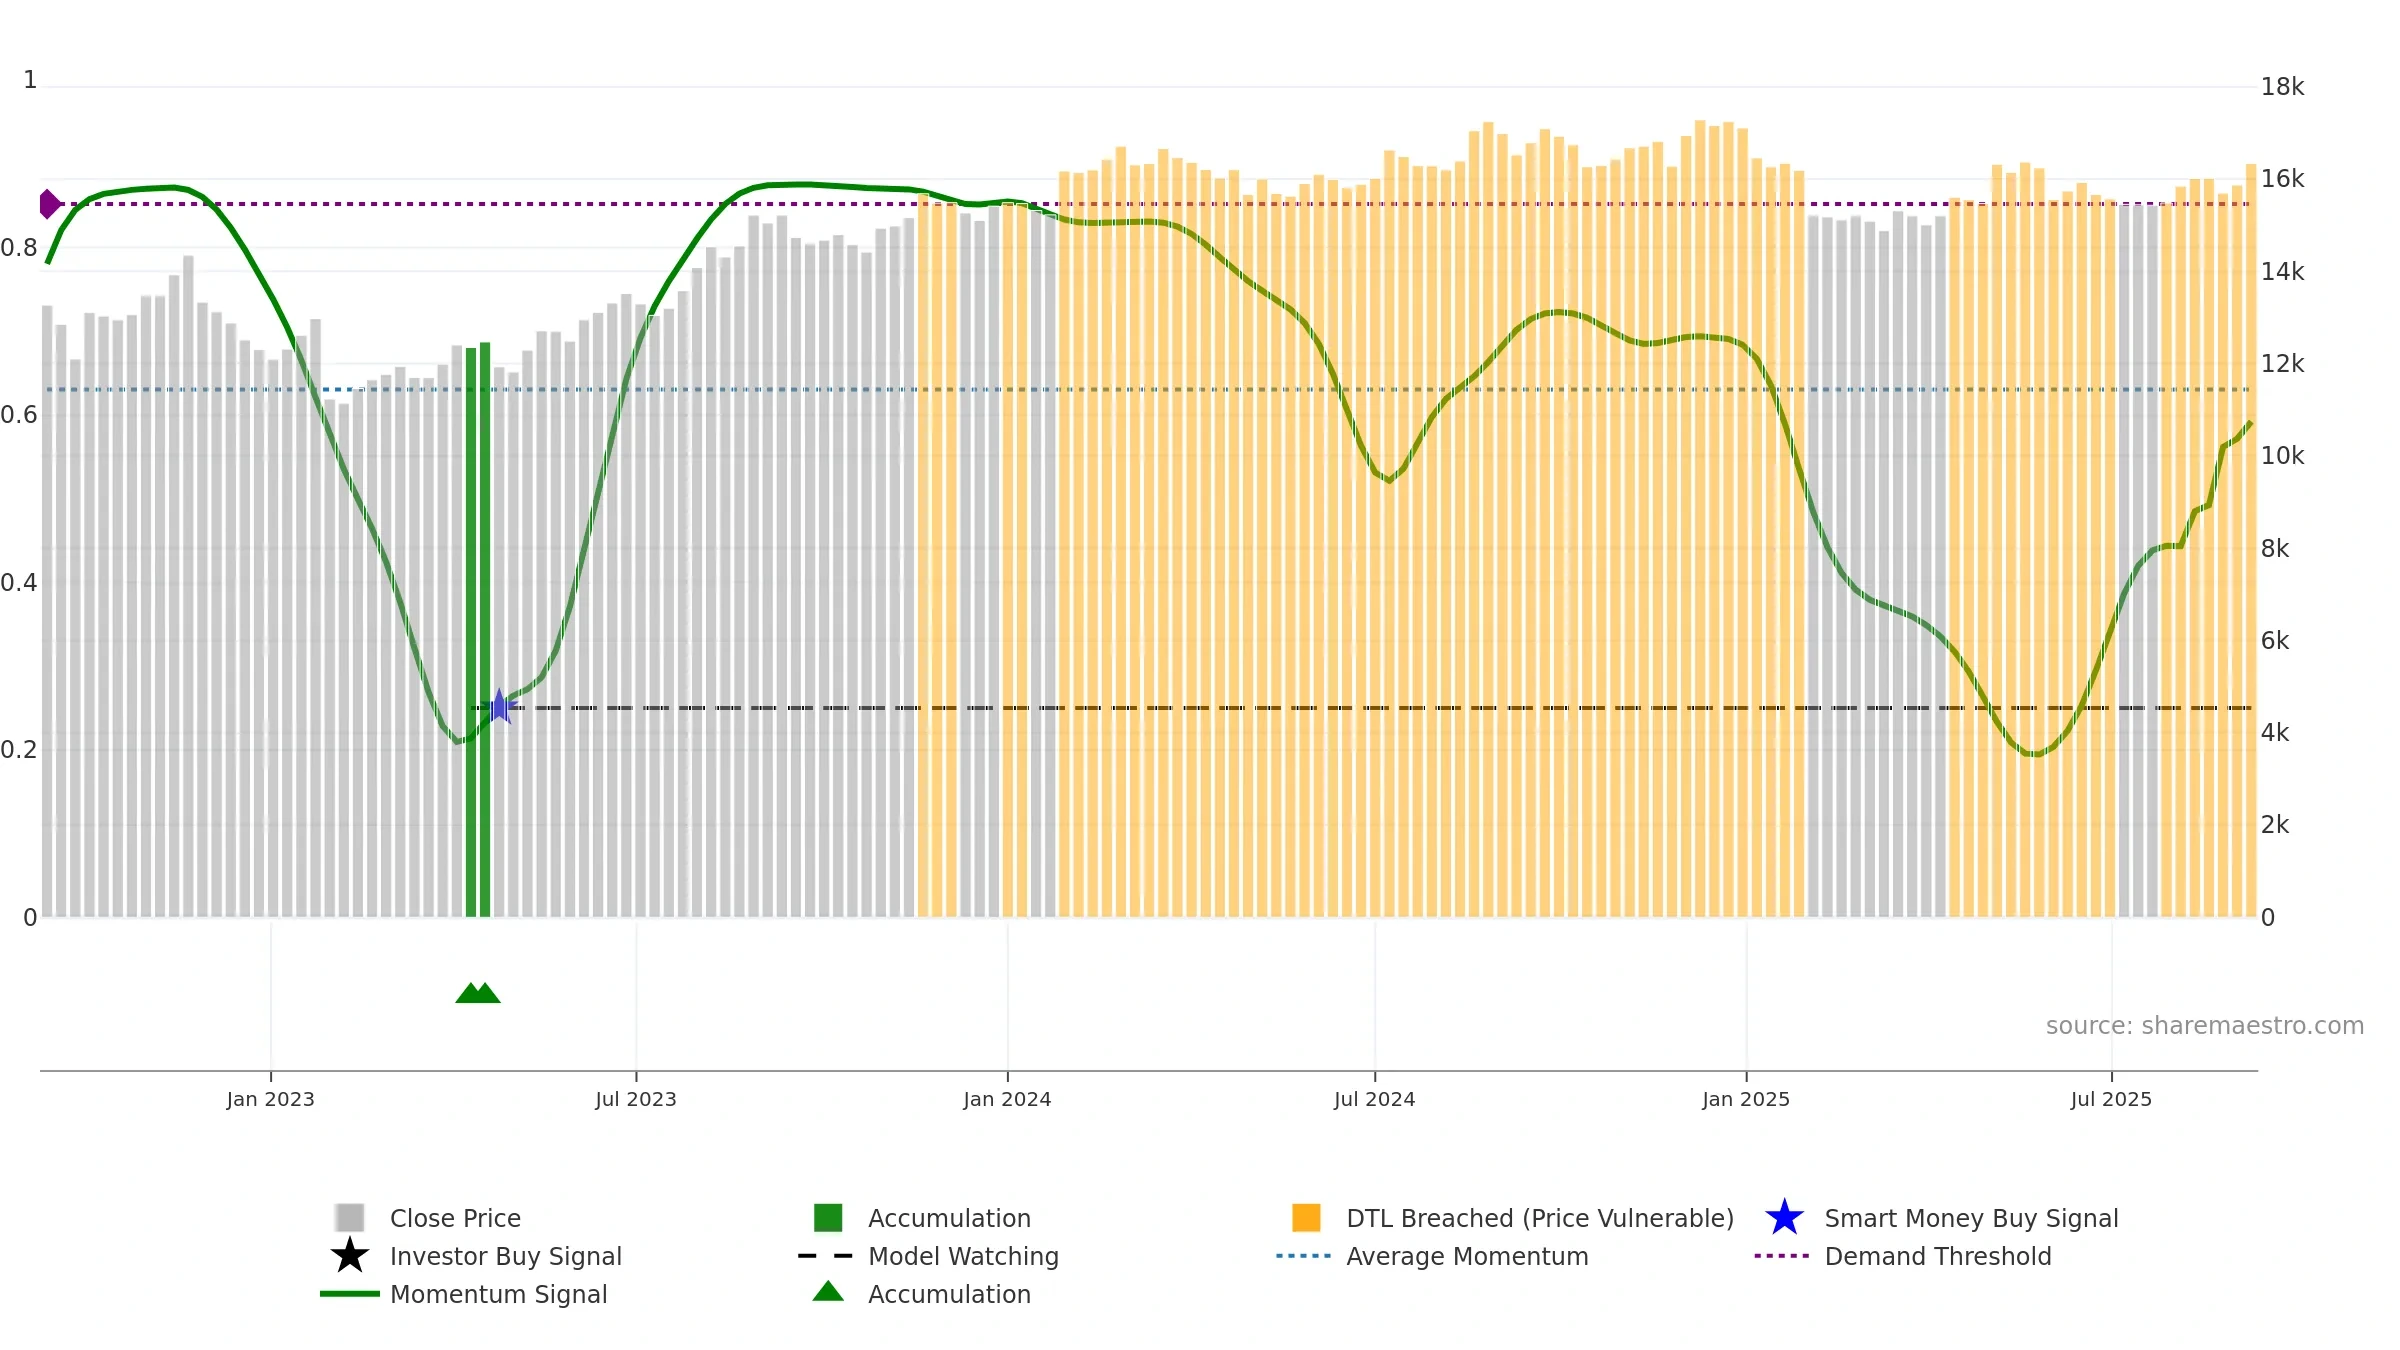Click the Close Price legend label
This screenshot has width=2400, height=1350.
point(455,1218)
